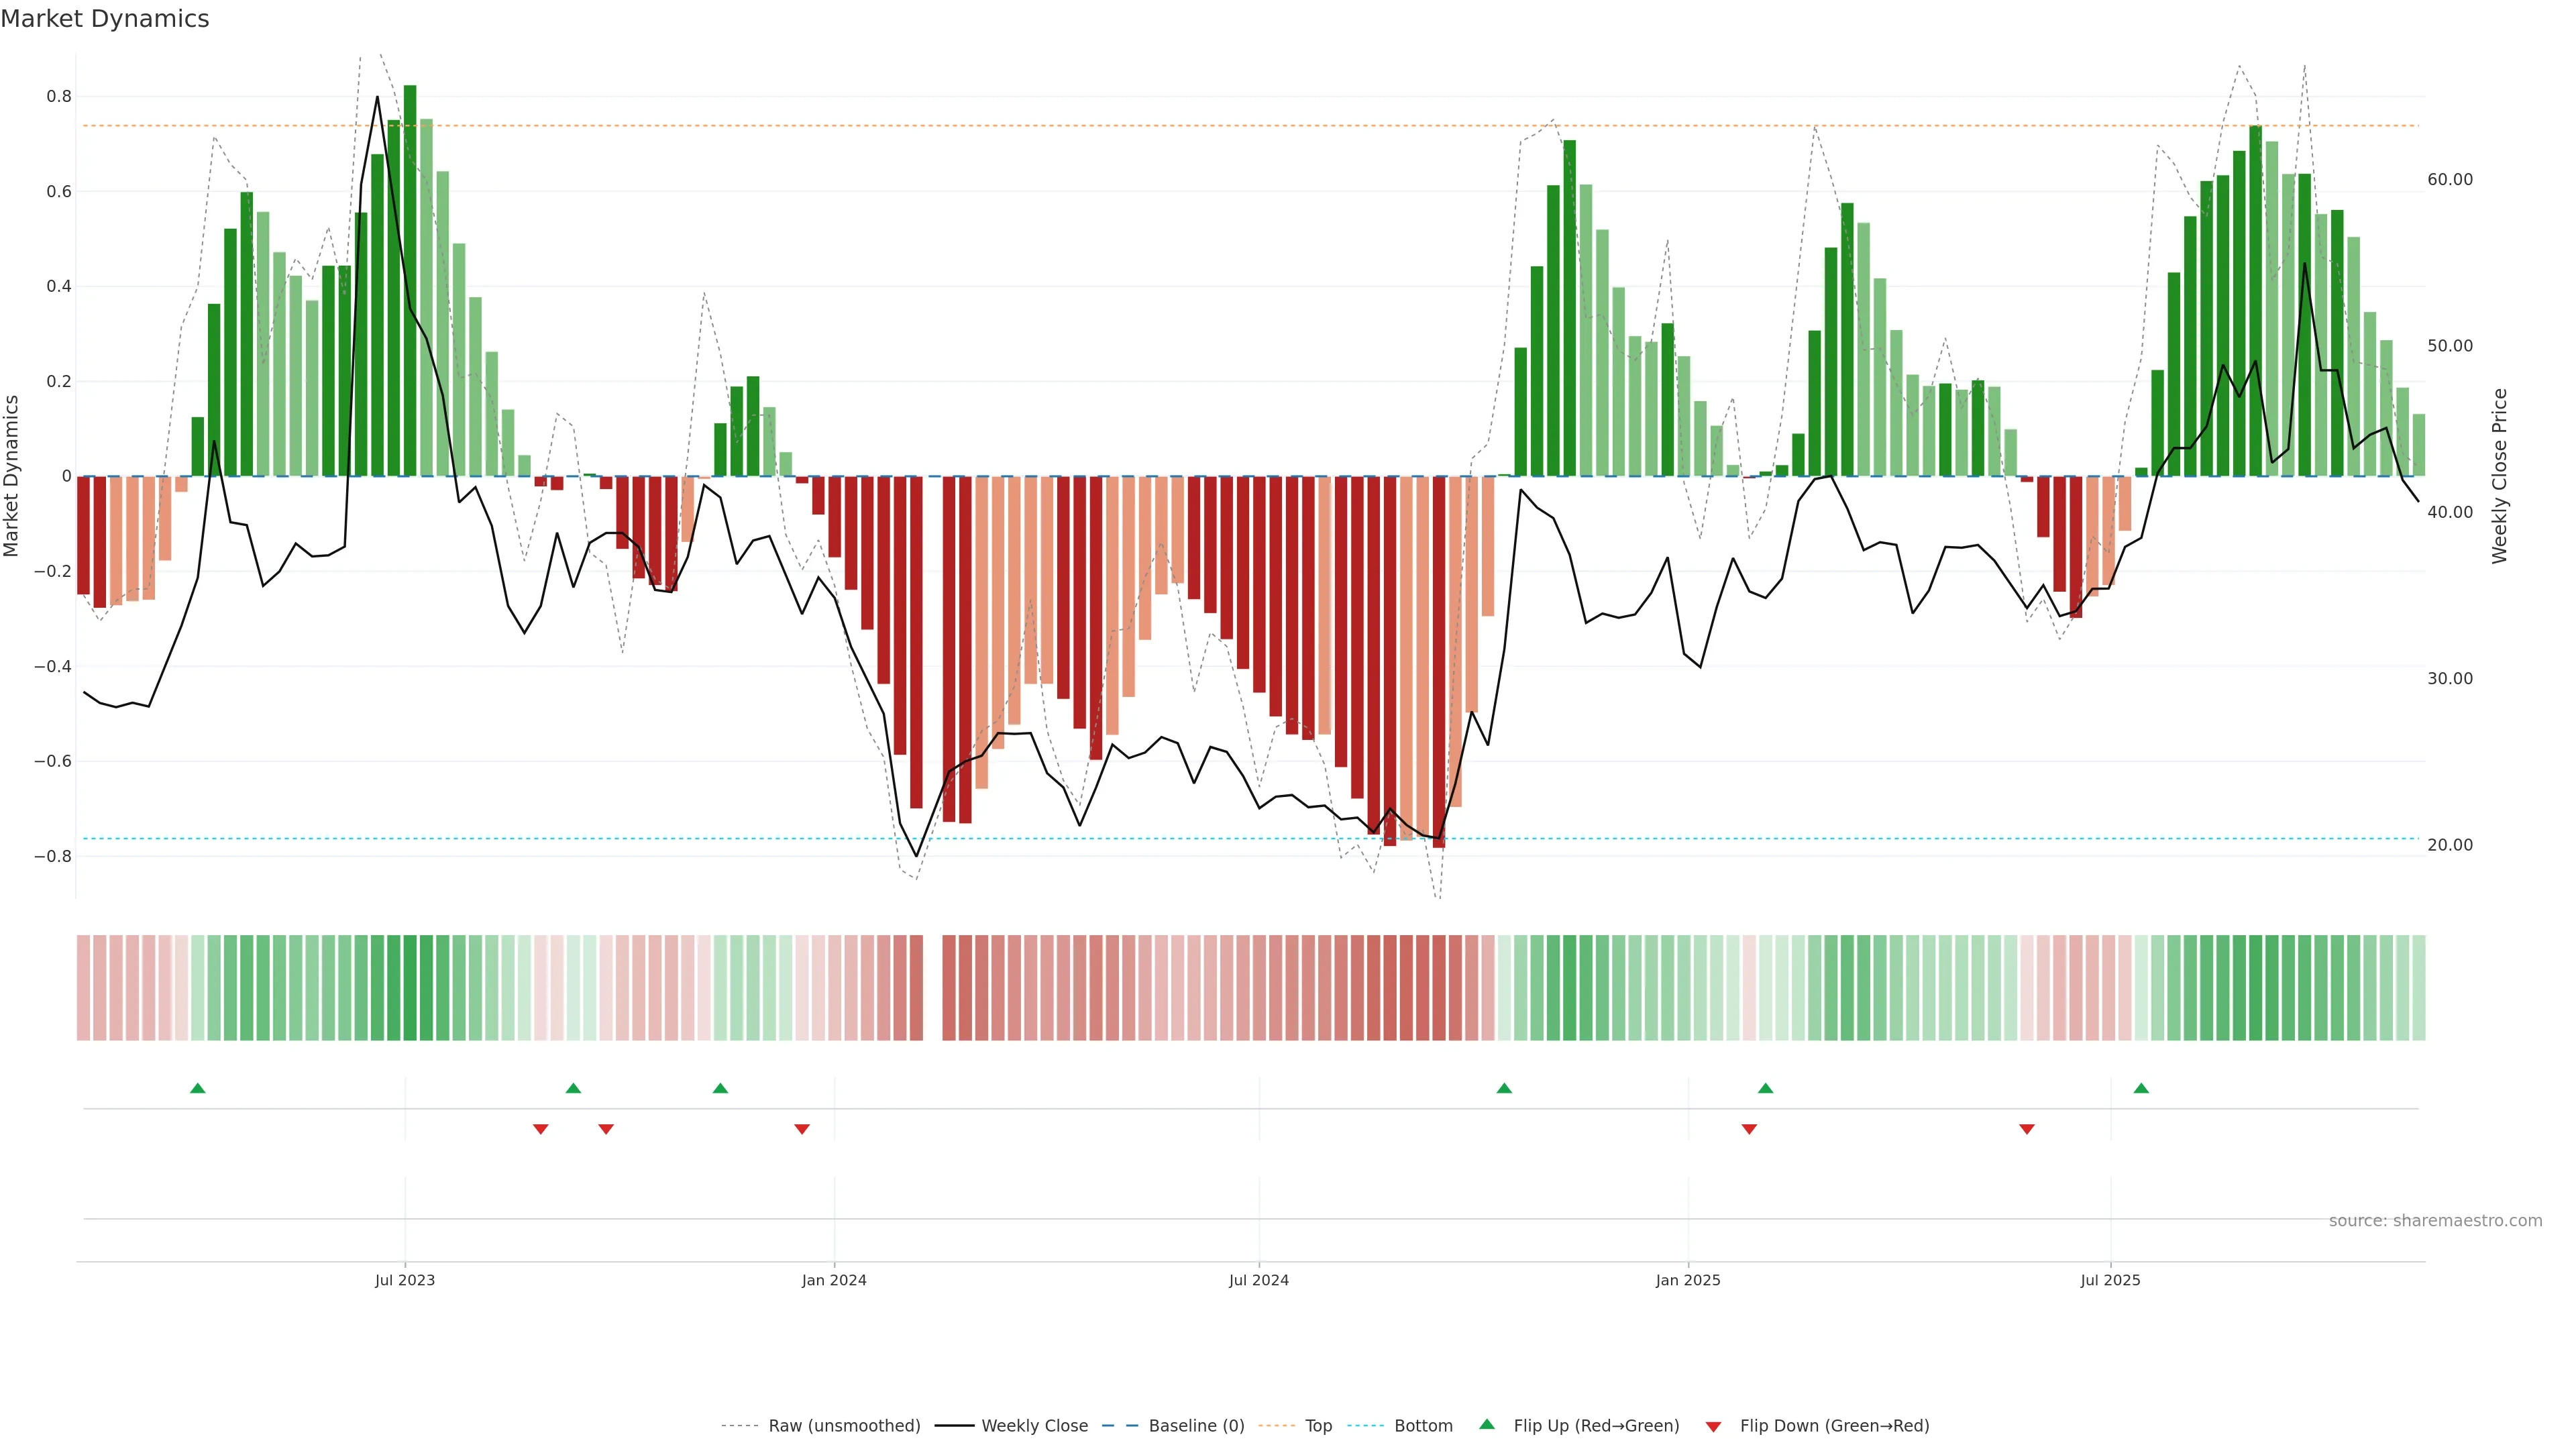The height and width of the screenshot is (1449, 2576).
Task: Click the red Flip Down marker before Jan 2024
Action: [802, 1129]
